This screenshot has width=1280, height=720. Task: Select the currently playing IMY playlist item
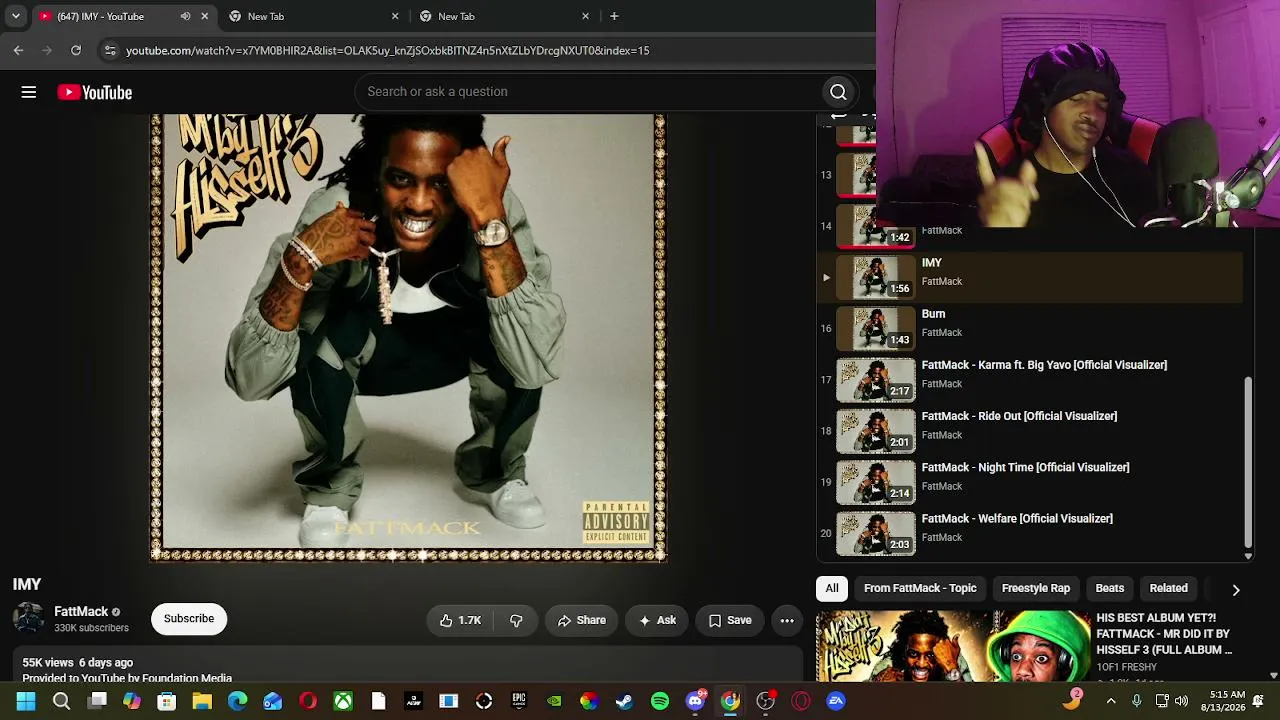pyautogui.click(x=1030, y=277)
